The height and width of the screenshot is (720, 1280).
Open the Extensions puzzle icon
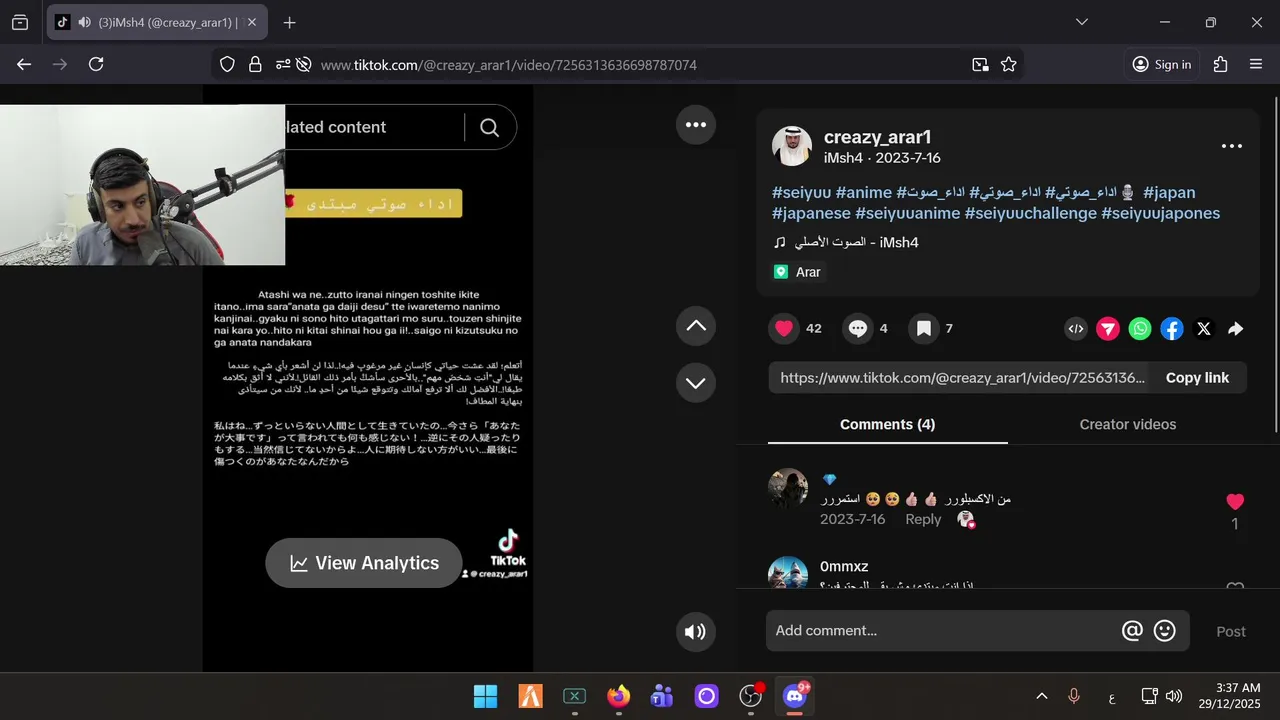point(1220,64)
